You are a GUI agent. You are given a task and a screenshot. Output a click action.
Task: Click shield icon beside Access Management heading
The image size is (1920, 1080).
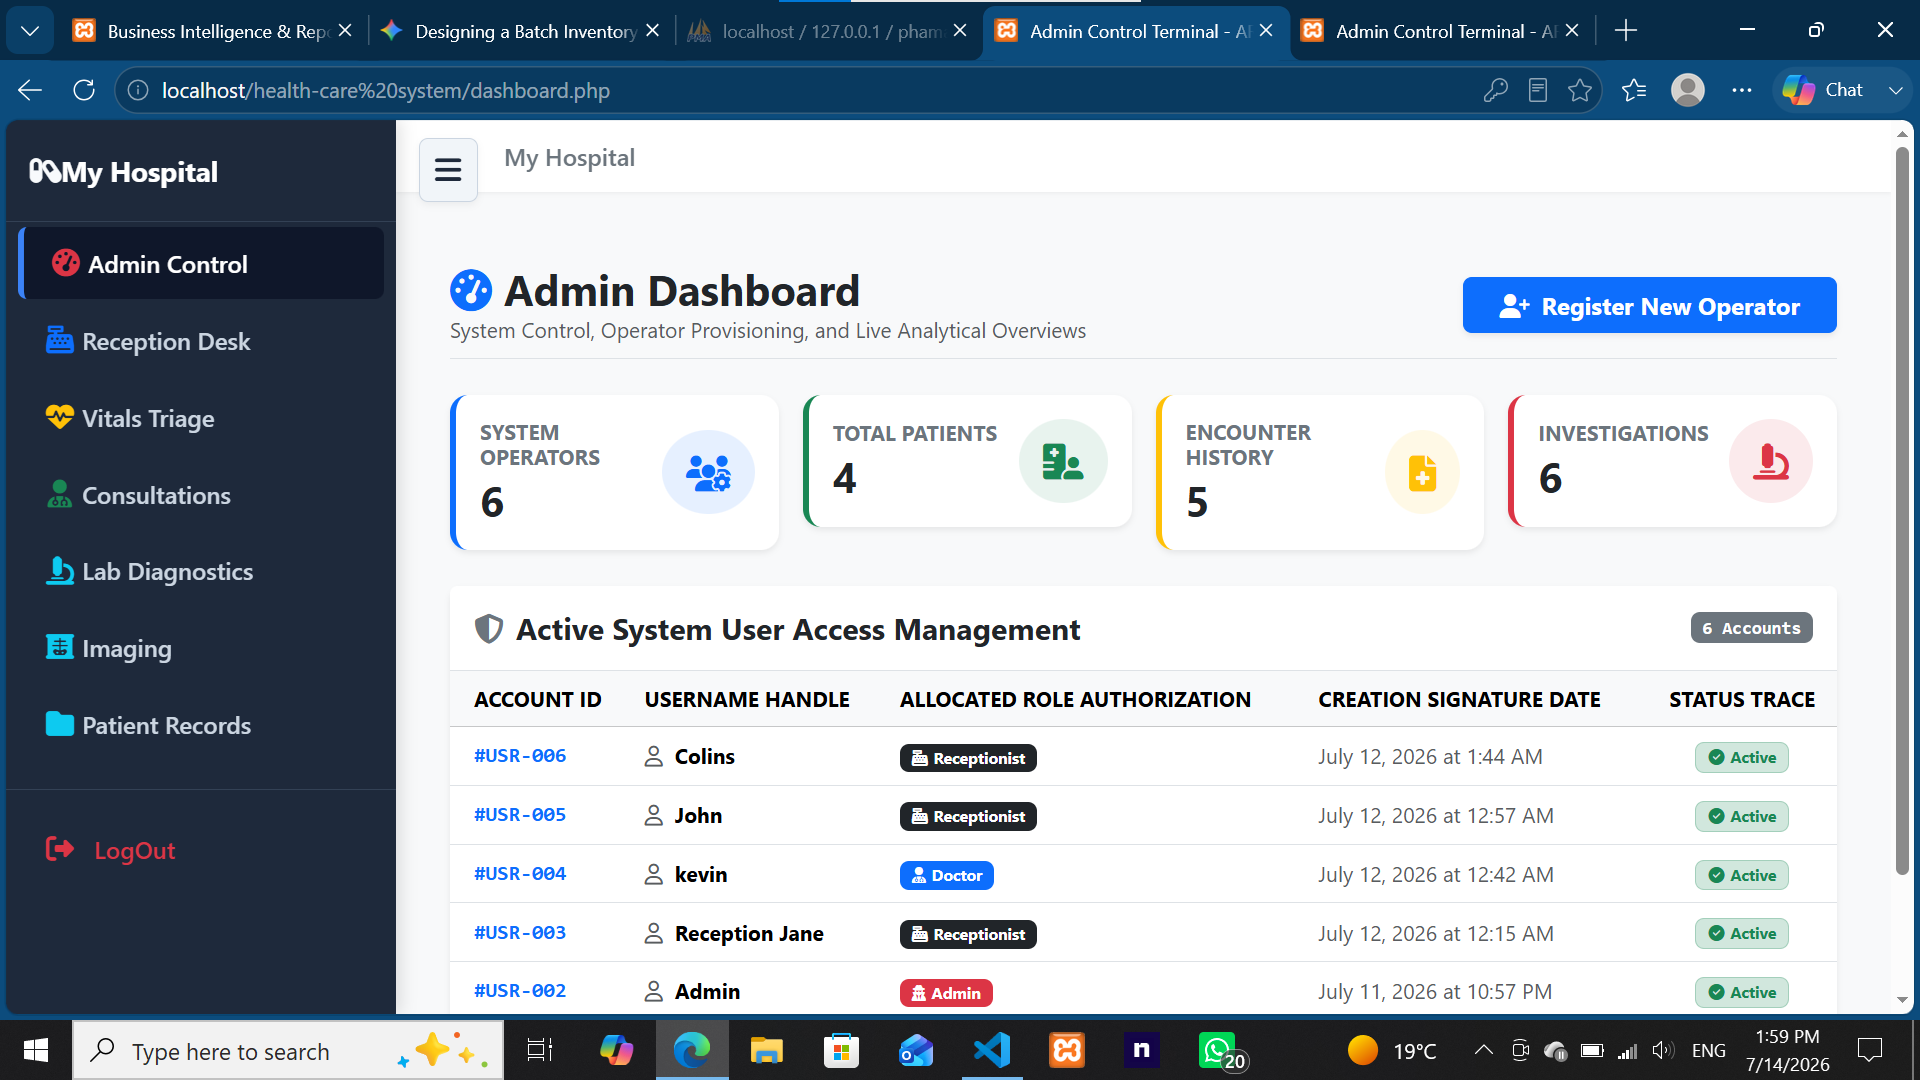(x=488, y=629)
